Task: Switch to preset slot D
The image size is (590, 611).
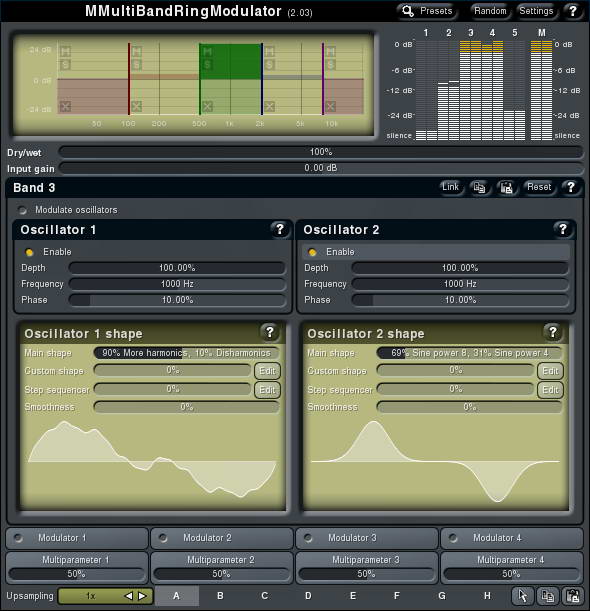Action: coord(308,596)
